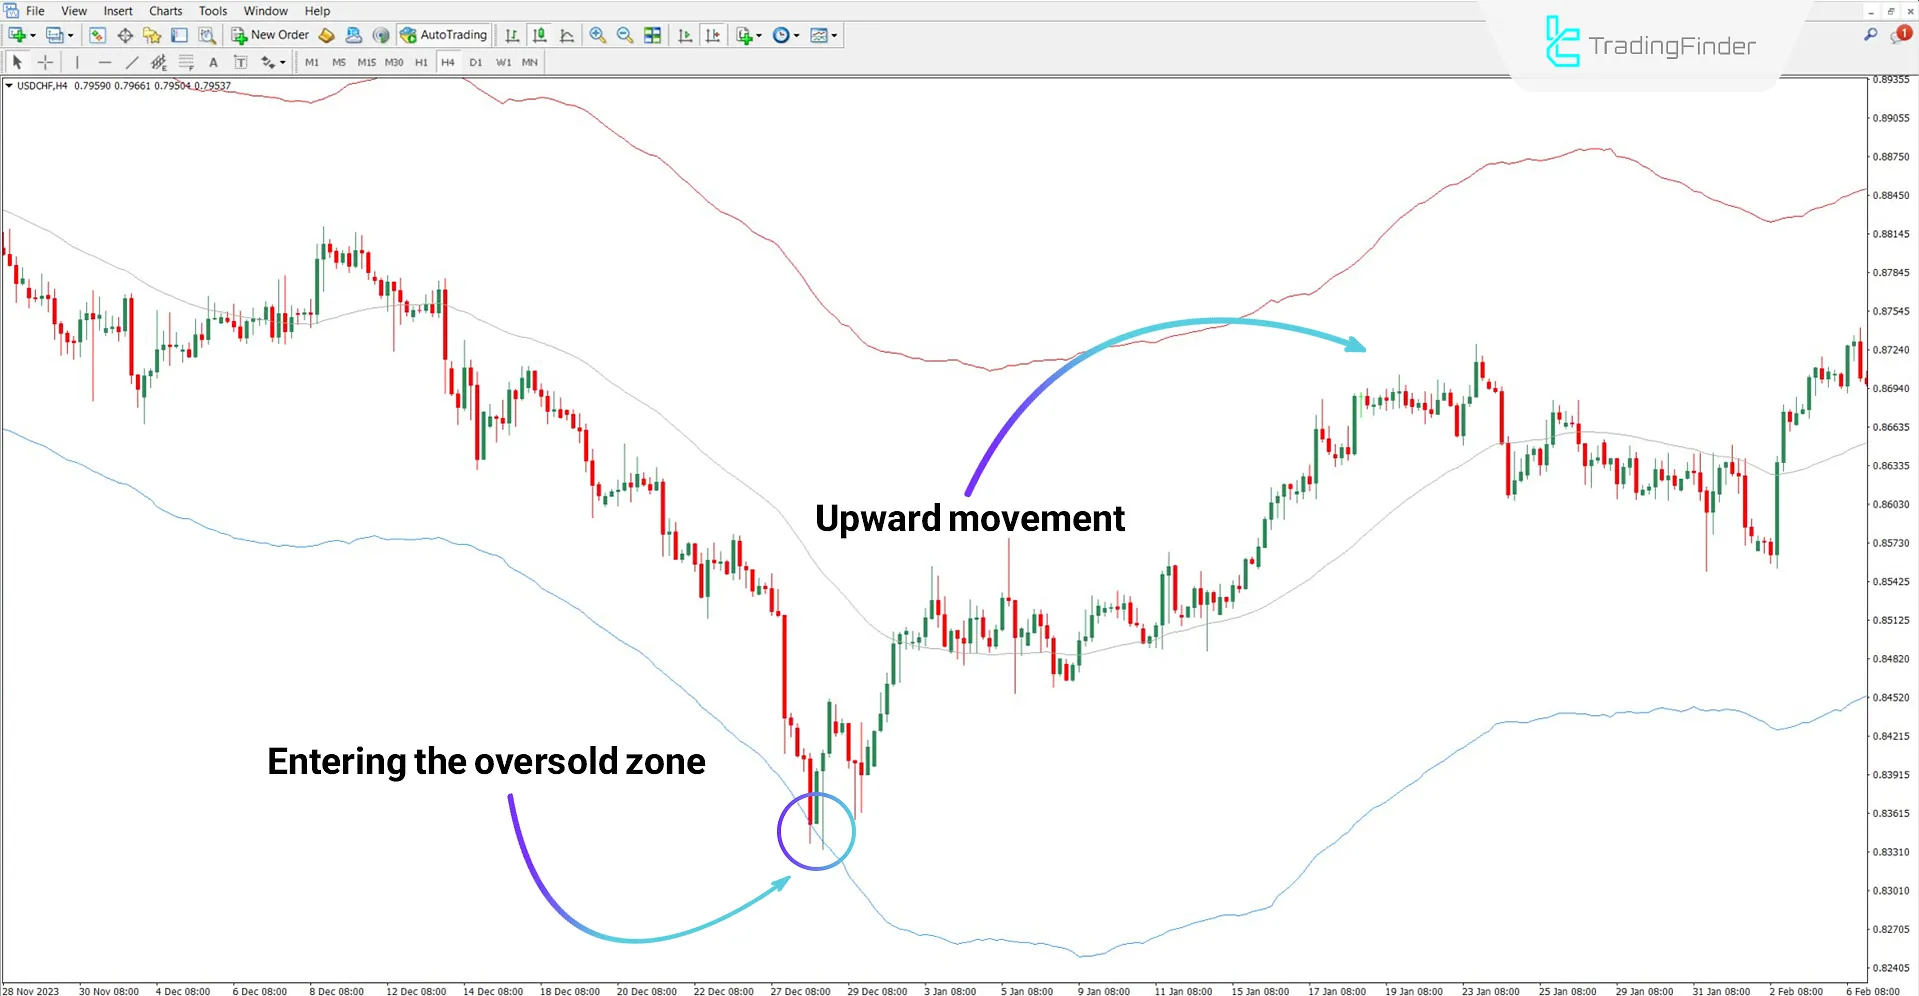Open the Insert menu

(x=118, y=11)
